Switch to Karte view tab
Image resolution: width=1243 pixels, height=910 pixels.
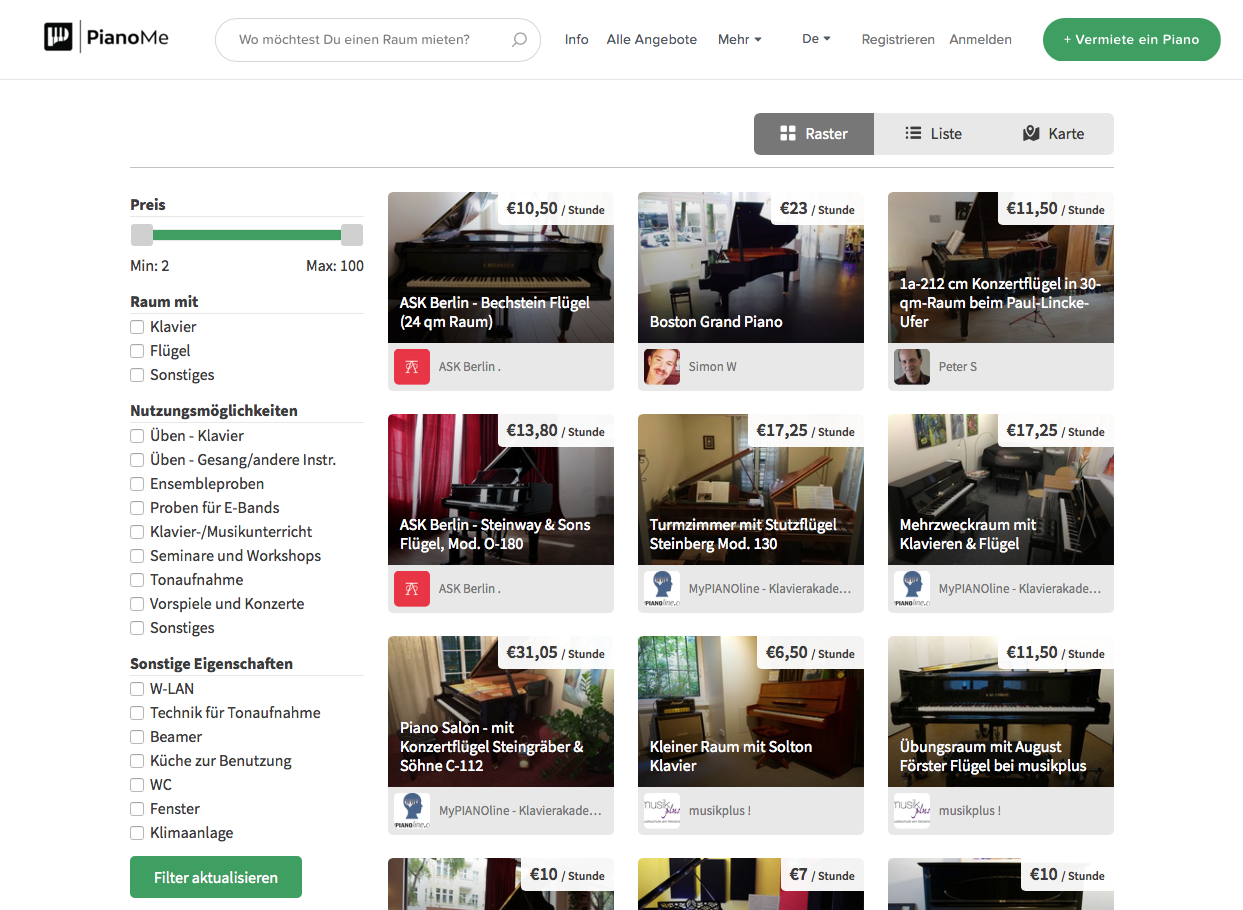coord(1053,134)
